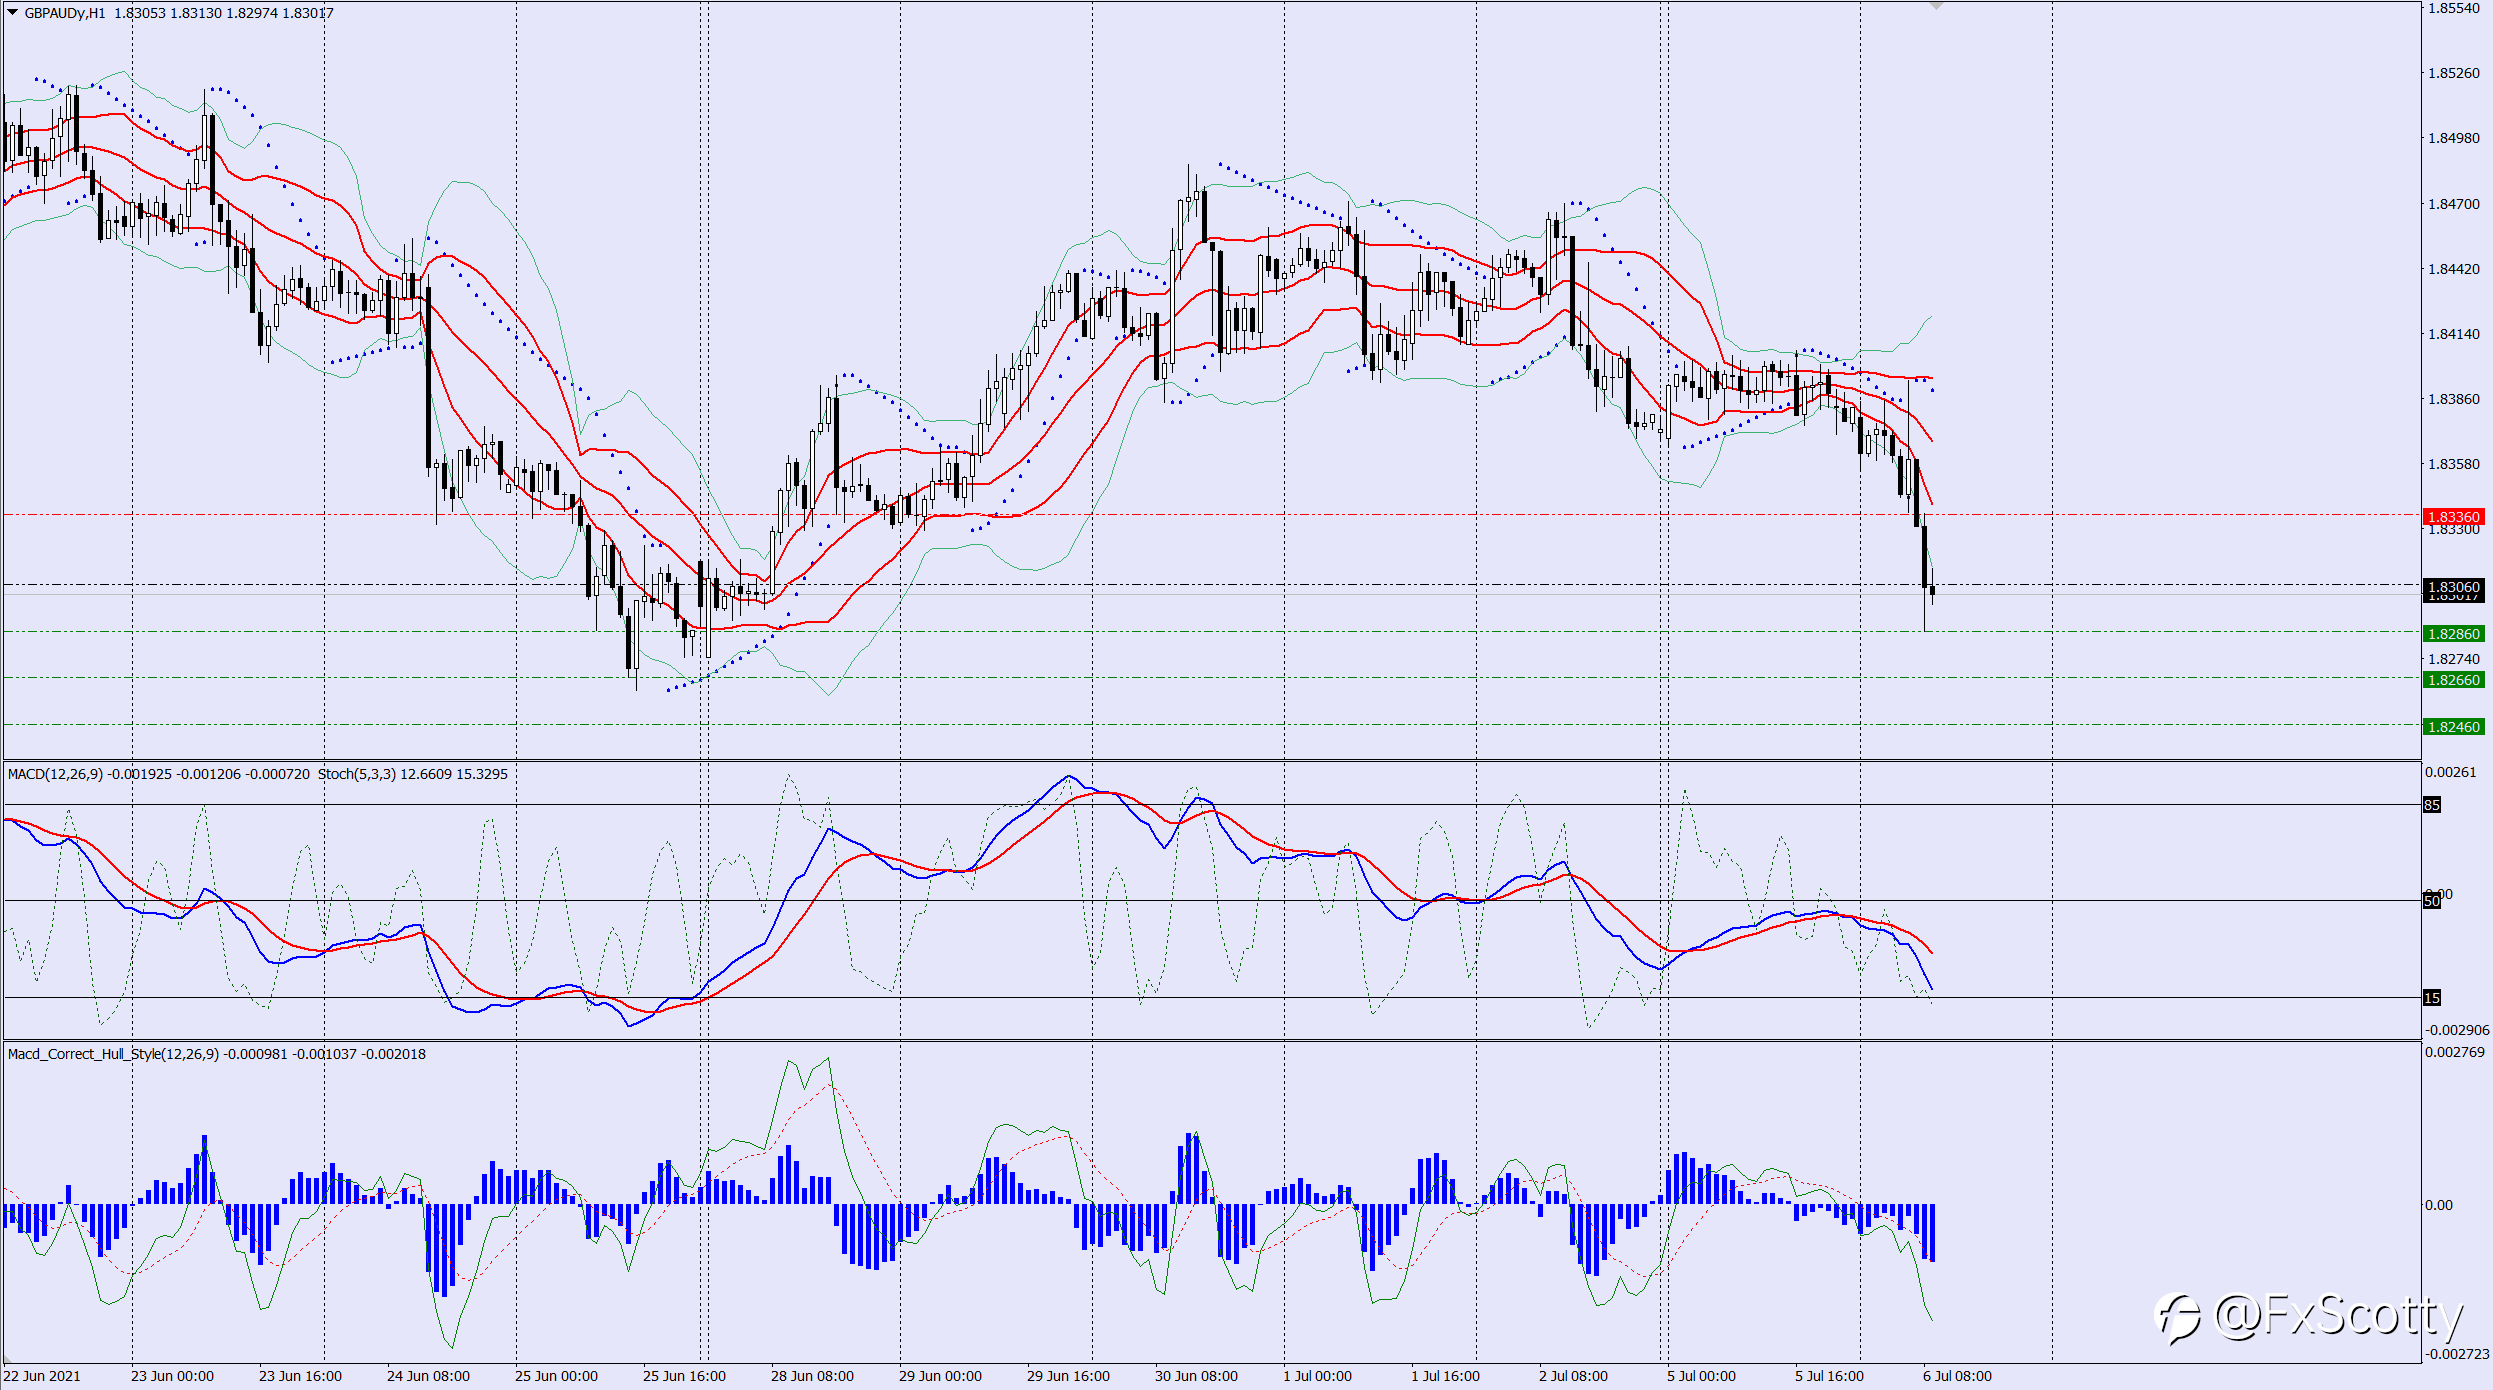Click the black 1.83060 current price label
2493x1390 pixels.
(x=2454, y=587)
